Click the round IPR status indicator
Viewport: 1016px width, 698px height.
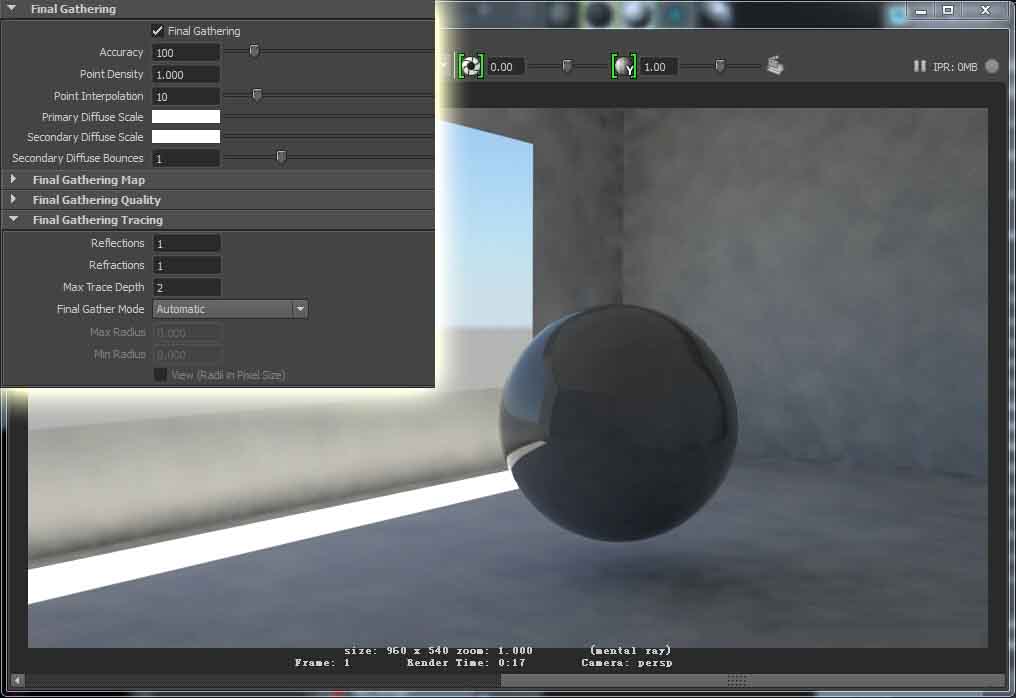pyautogui.click(x=991, y=66)
